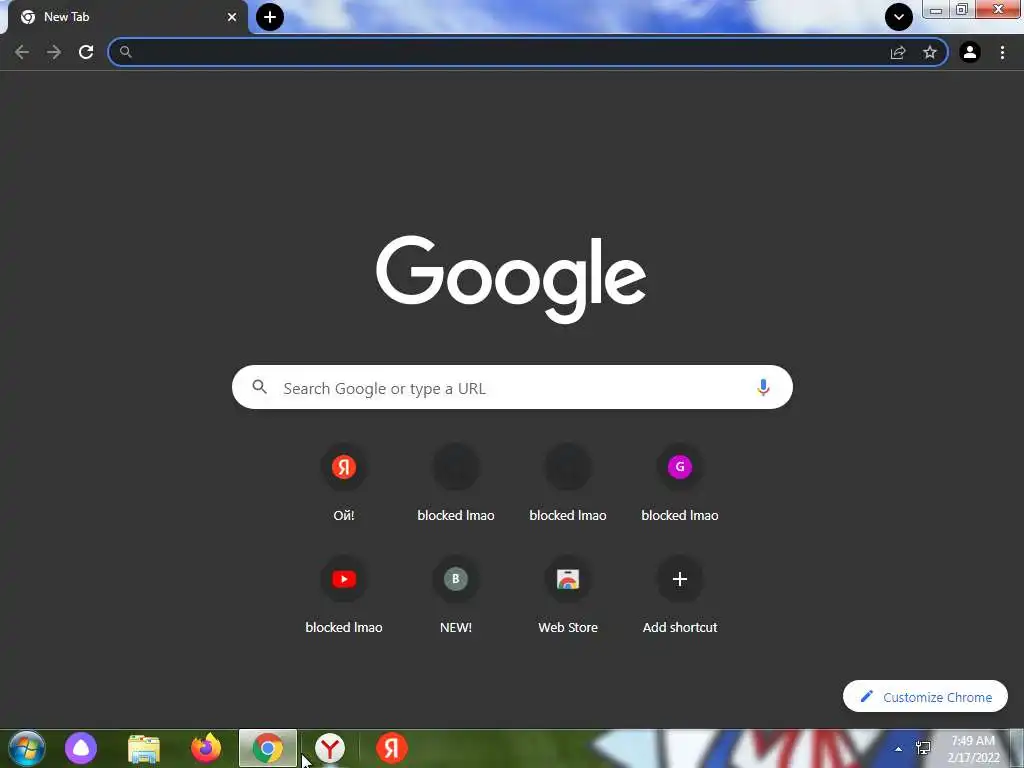This screenshot has height=768, width=1024.
Task: Start voice search with the microphone icon
Action: coord(763,387)
